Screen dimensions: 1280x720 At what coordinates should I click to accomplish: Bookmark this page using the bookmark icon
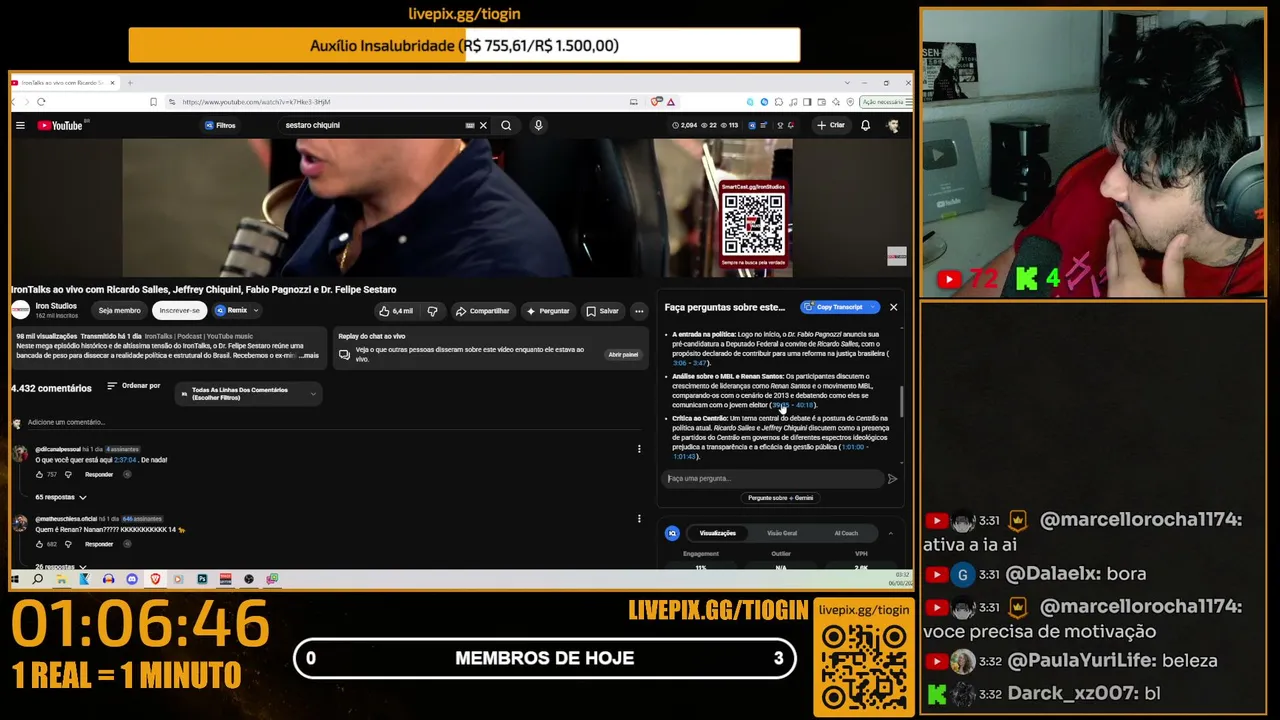[x=153, y=101]
